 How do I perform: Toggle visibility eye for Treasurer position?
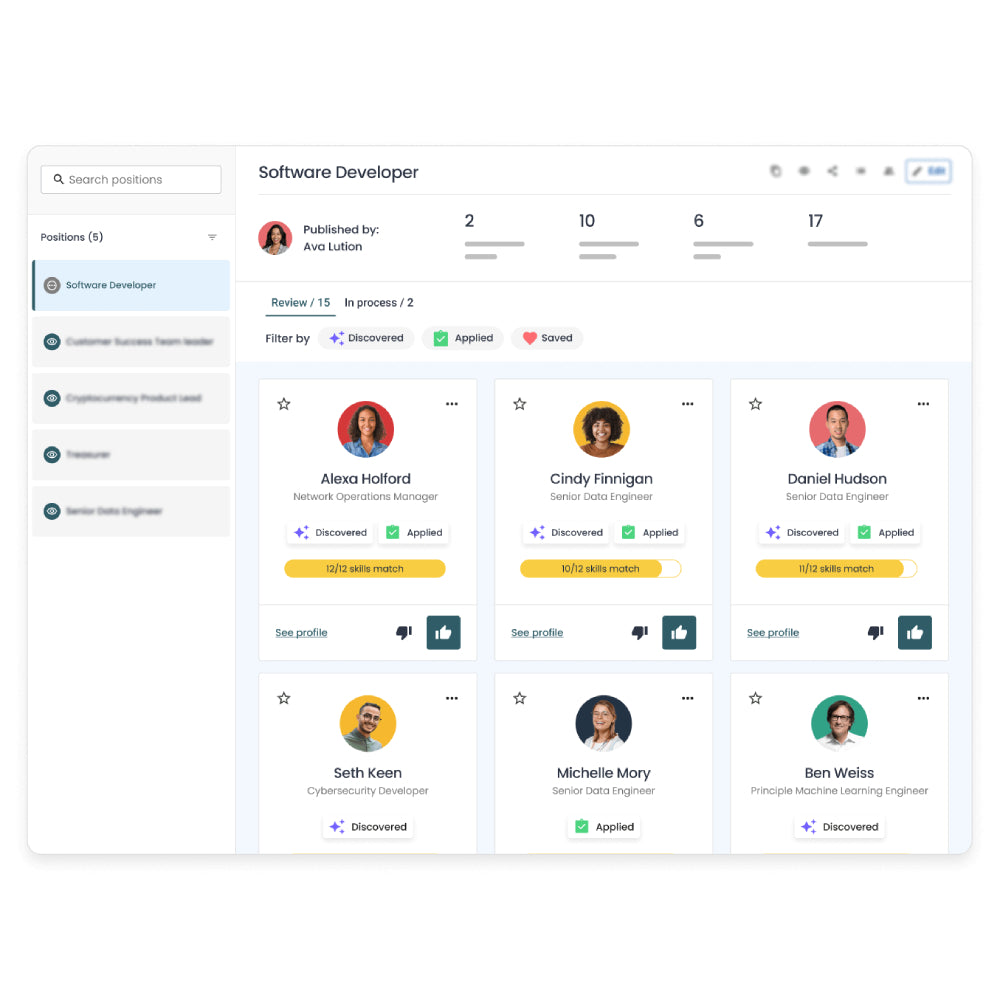(52, 455)
